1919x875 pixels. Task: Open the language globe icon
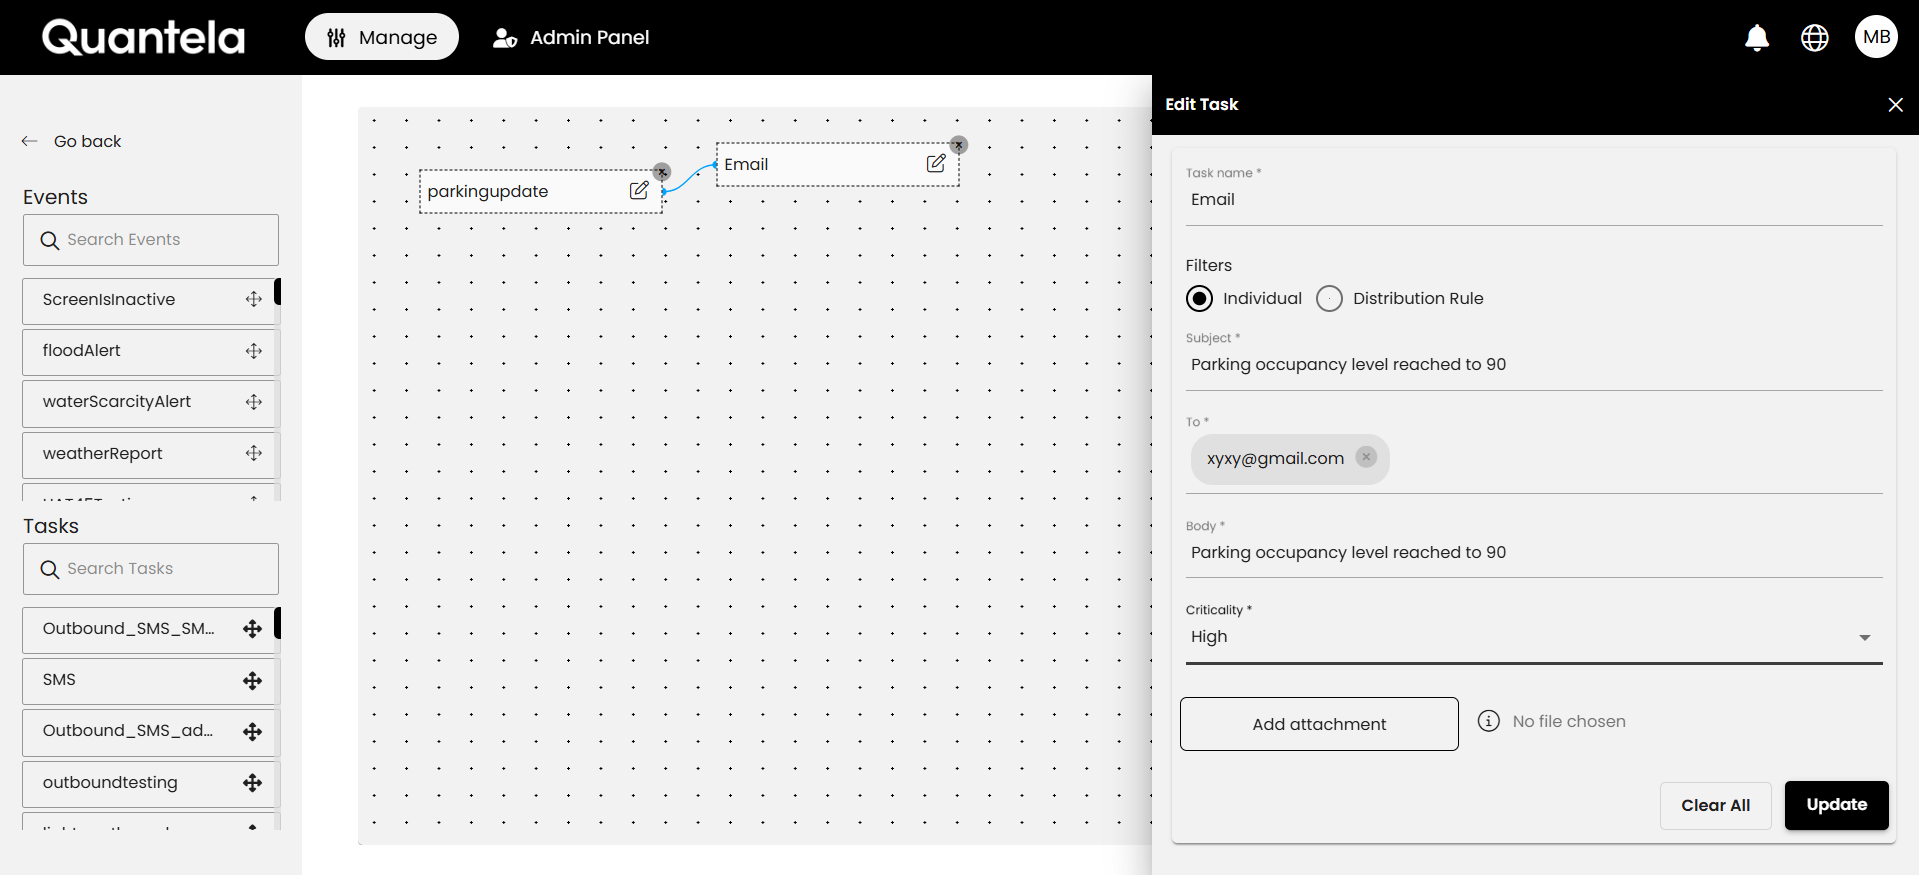click(1814, 38)
